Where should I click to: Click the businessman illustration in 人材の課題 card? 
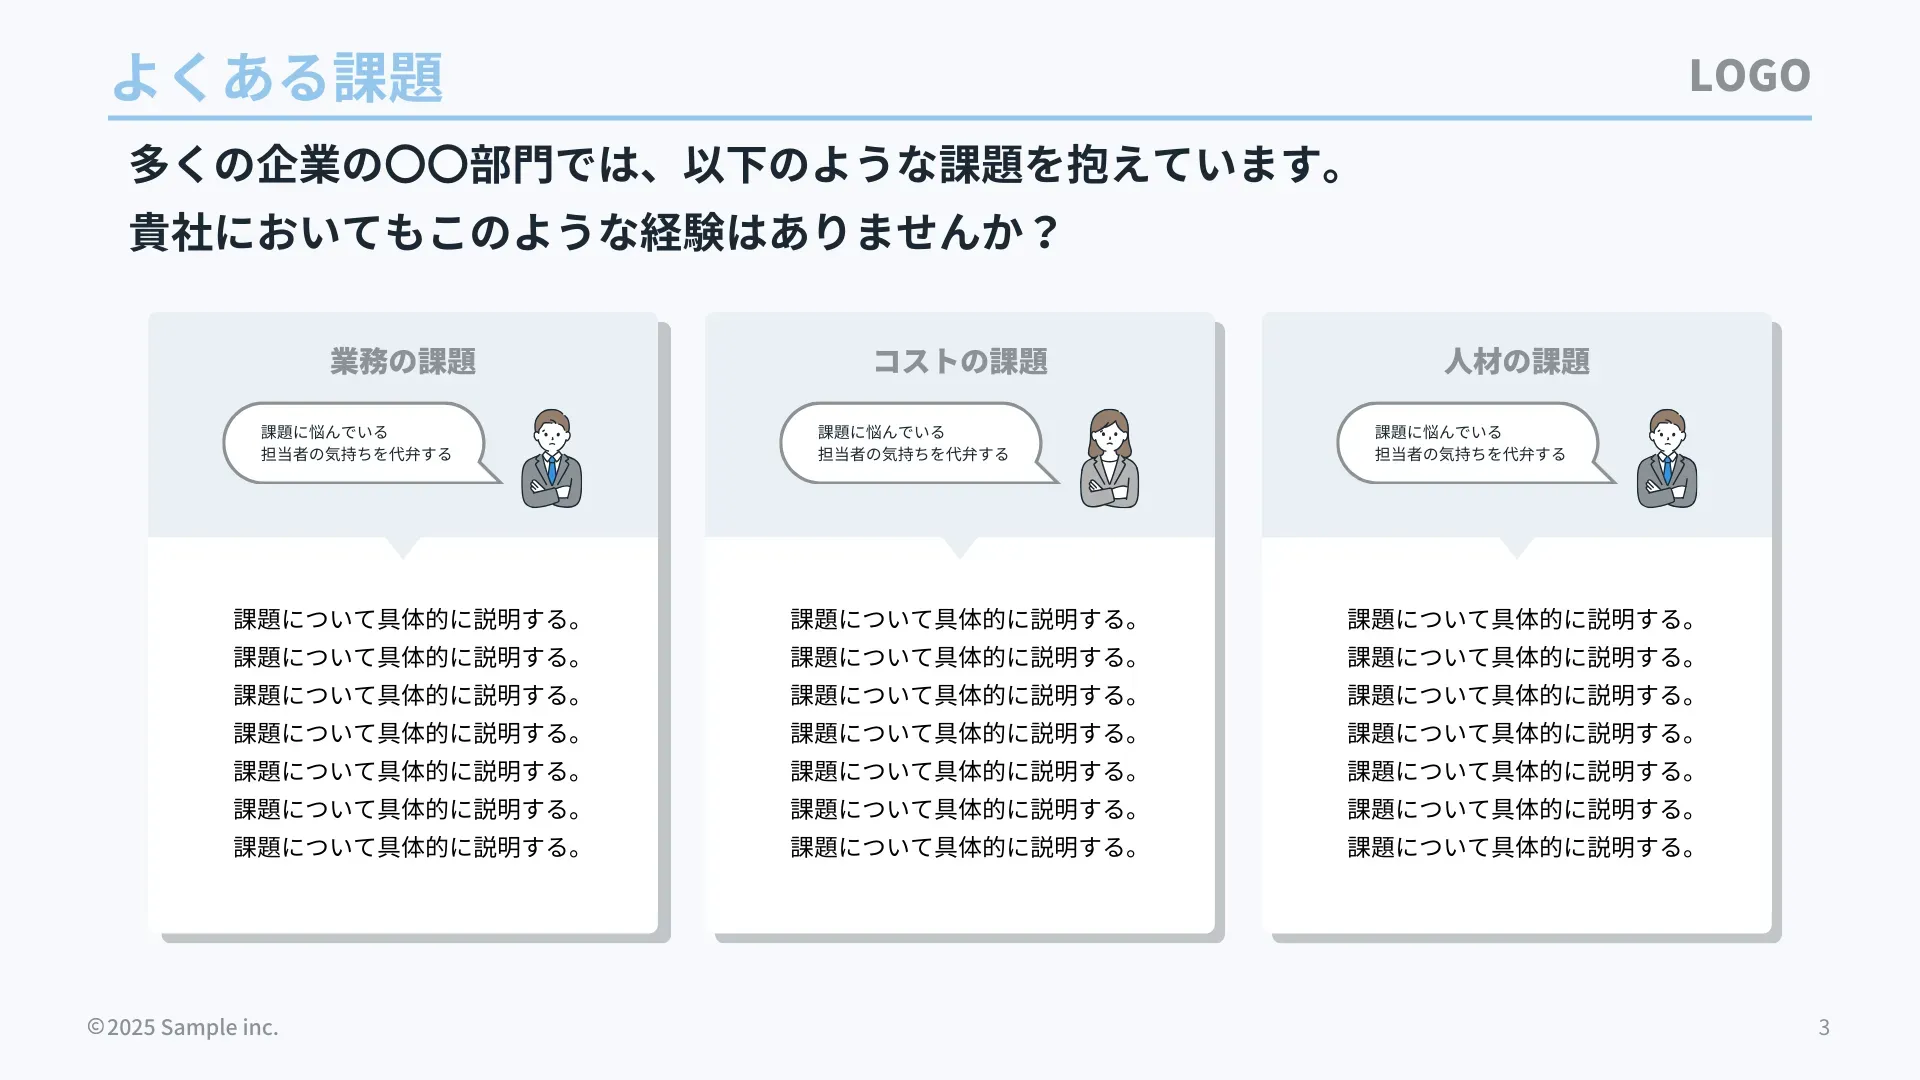tap(1666, 458)
